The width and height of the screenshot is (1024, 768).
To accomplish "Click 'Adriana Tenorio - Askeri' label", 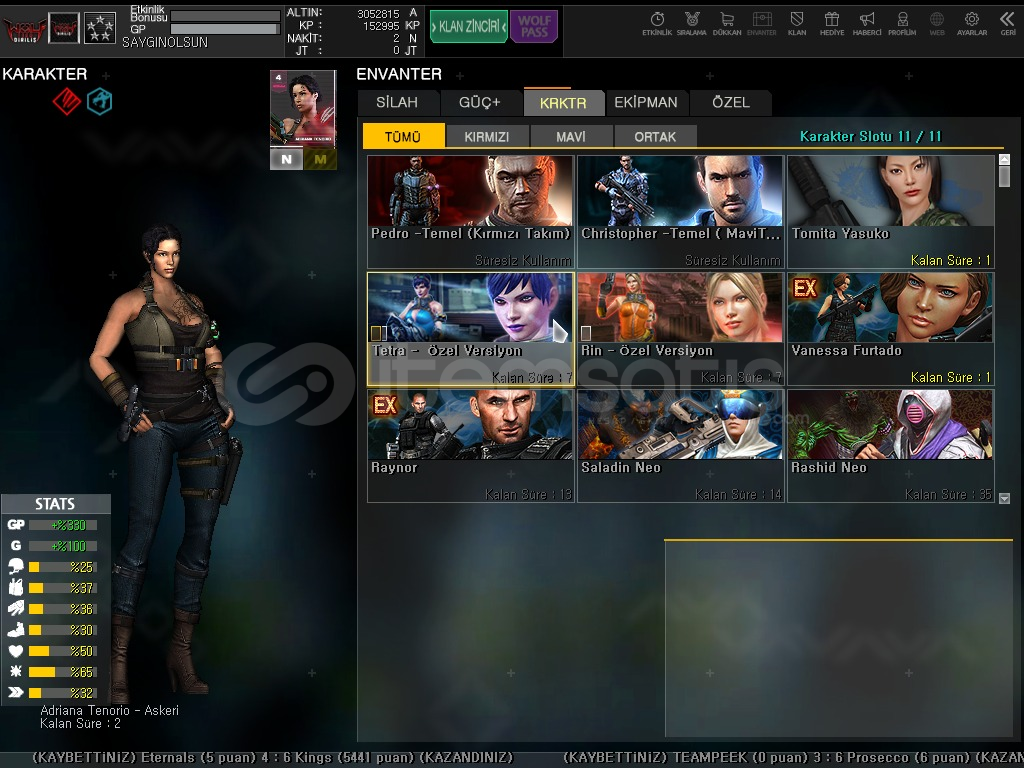I will 110,710.
